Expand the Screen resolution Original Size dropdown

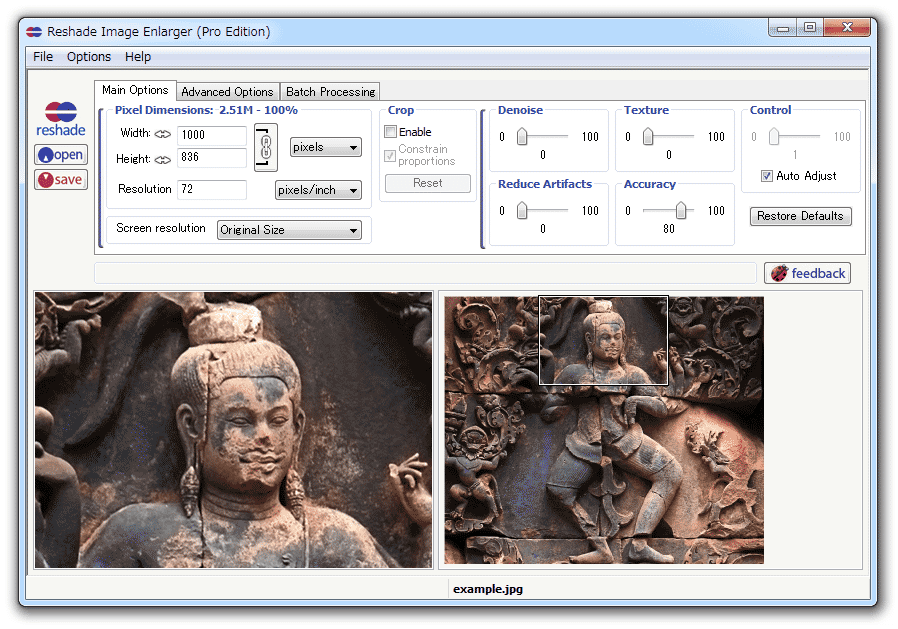click(289, 230)
